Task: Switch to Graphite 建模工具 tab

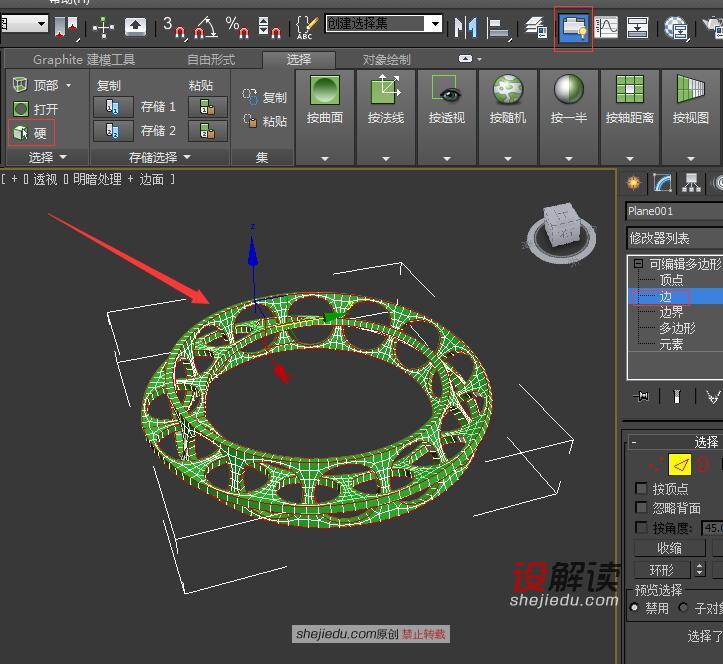Action: pyautogui.click(x=84, y=59)
